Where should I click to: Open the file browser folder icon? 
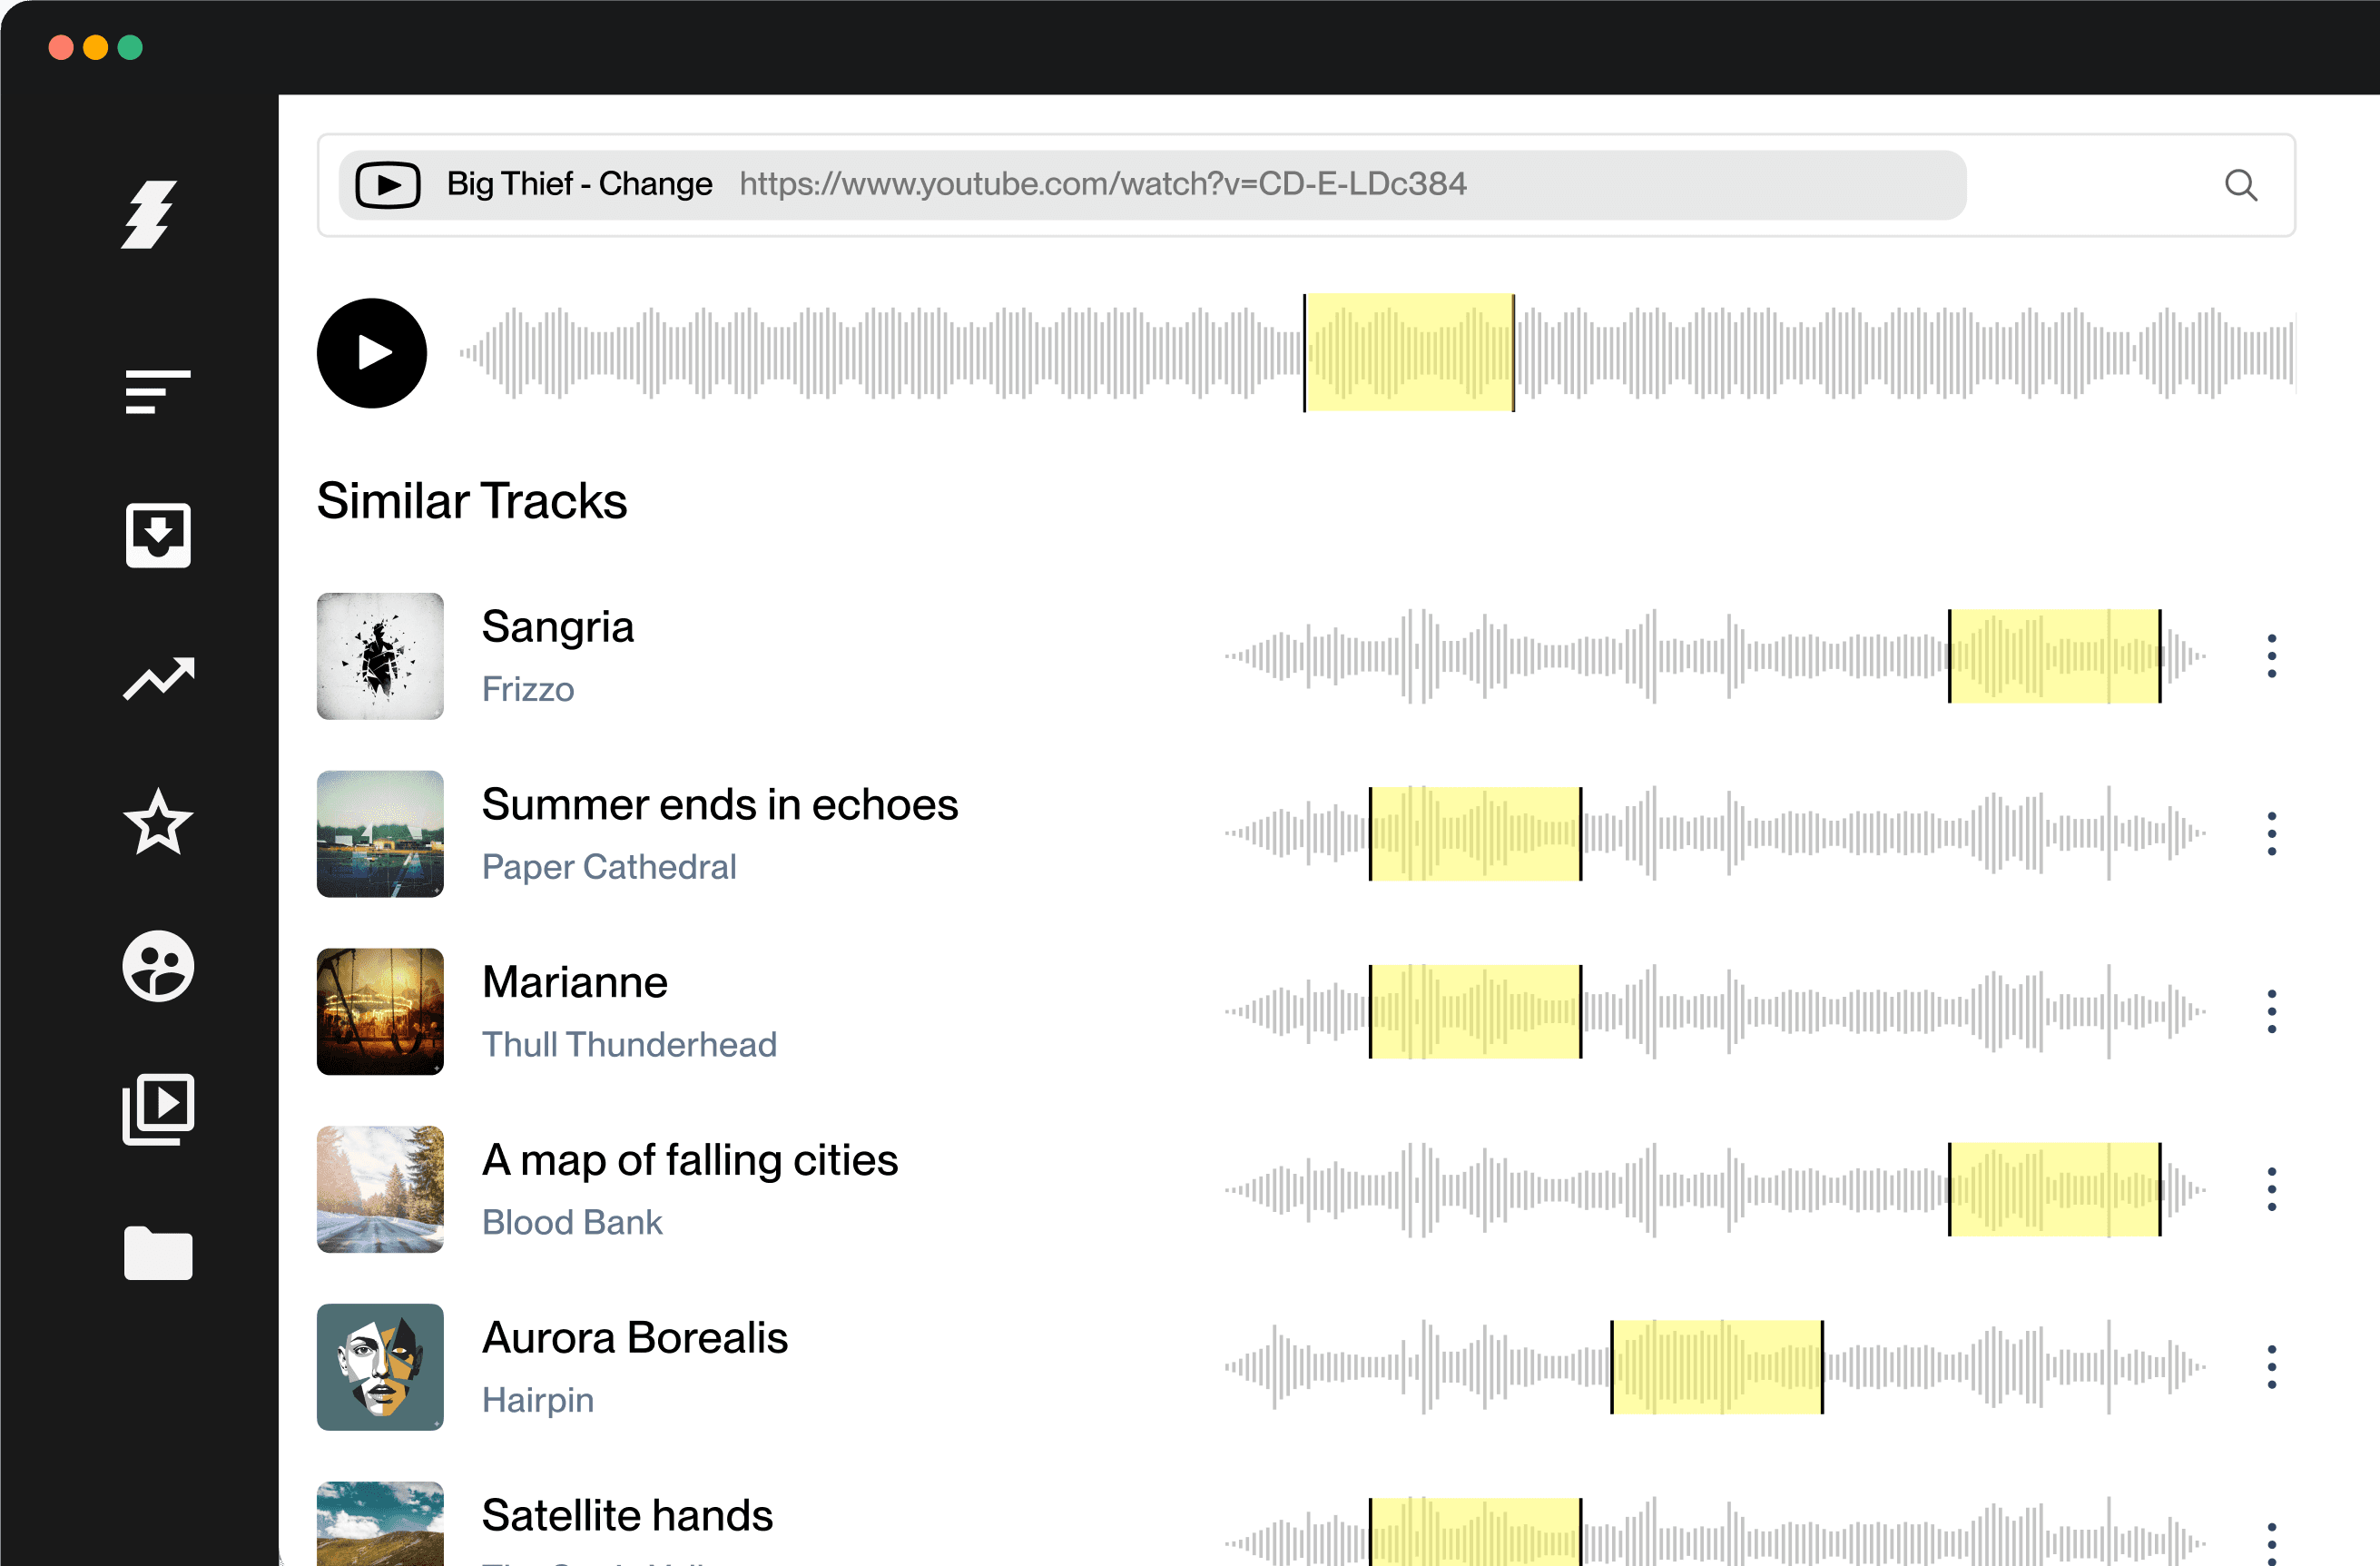click(x=157, y=1254)
